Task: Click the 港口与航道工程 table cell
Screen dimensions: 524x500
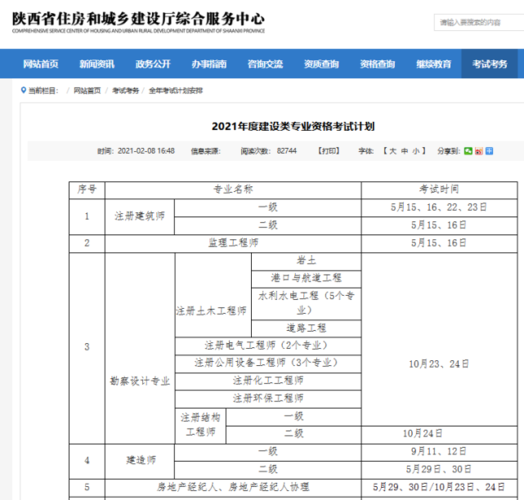Action: click(306, 278)
